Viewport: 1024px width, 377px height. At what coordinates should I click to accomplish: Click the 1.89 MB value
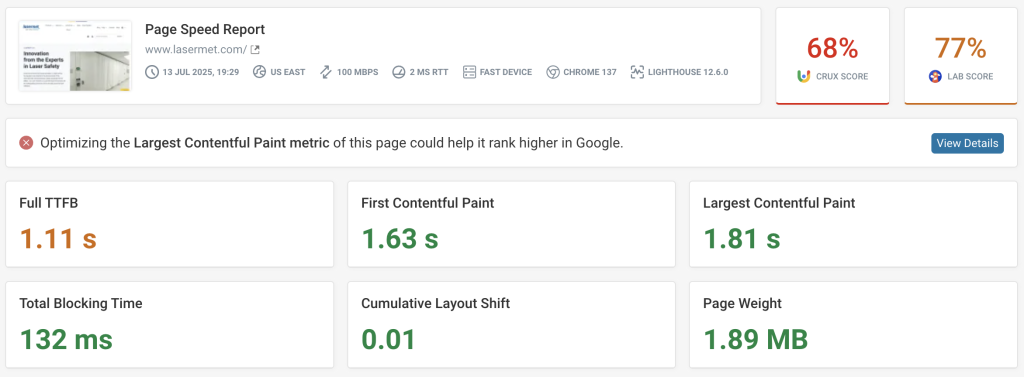pos(756,339)
